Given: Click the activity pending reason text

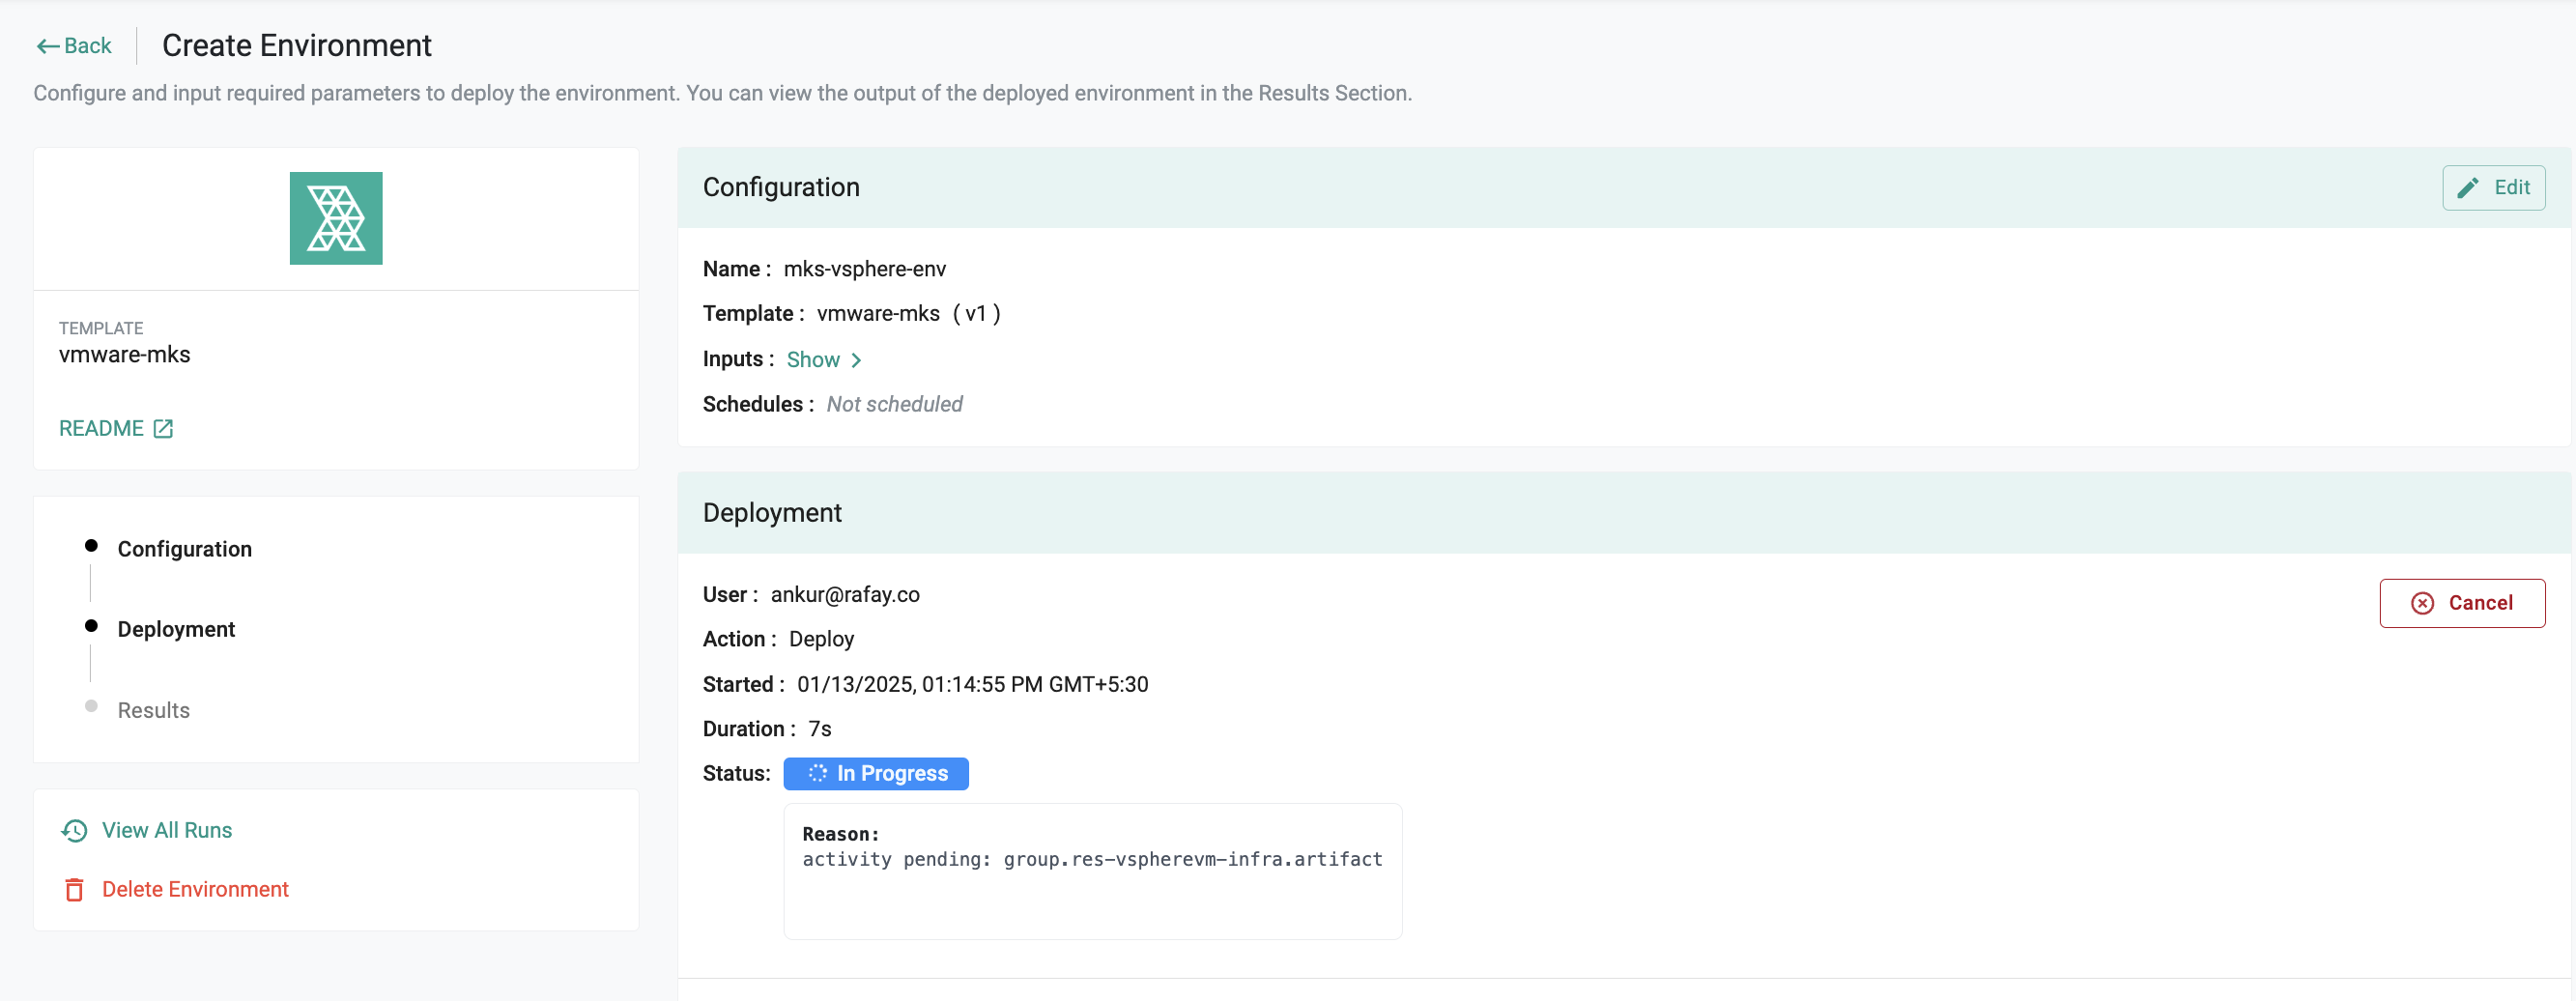Looking at the screenshot, I should coord(1092,859).
